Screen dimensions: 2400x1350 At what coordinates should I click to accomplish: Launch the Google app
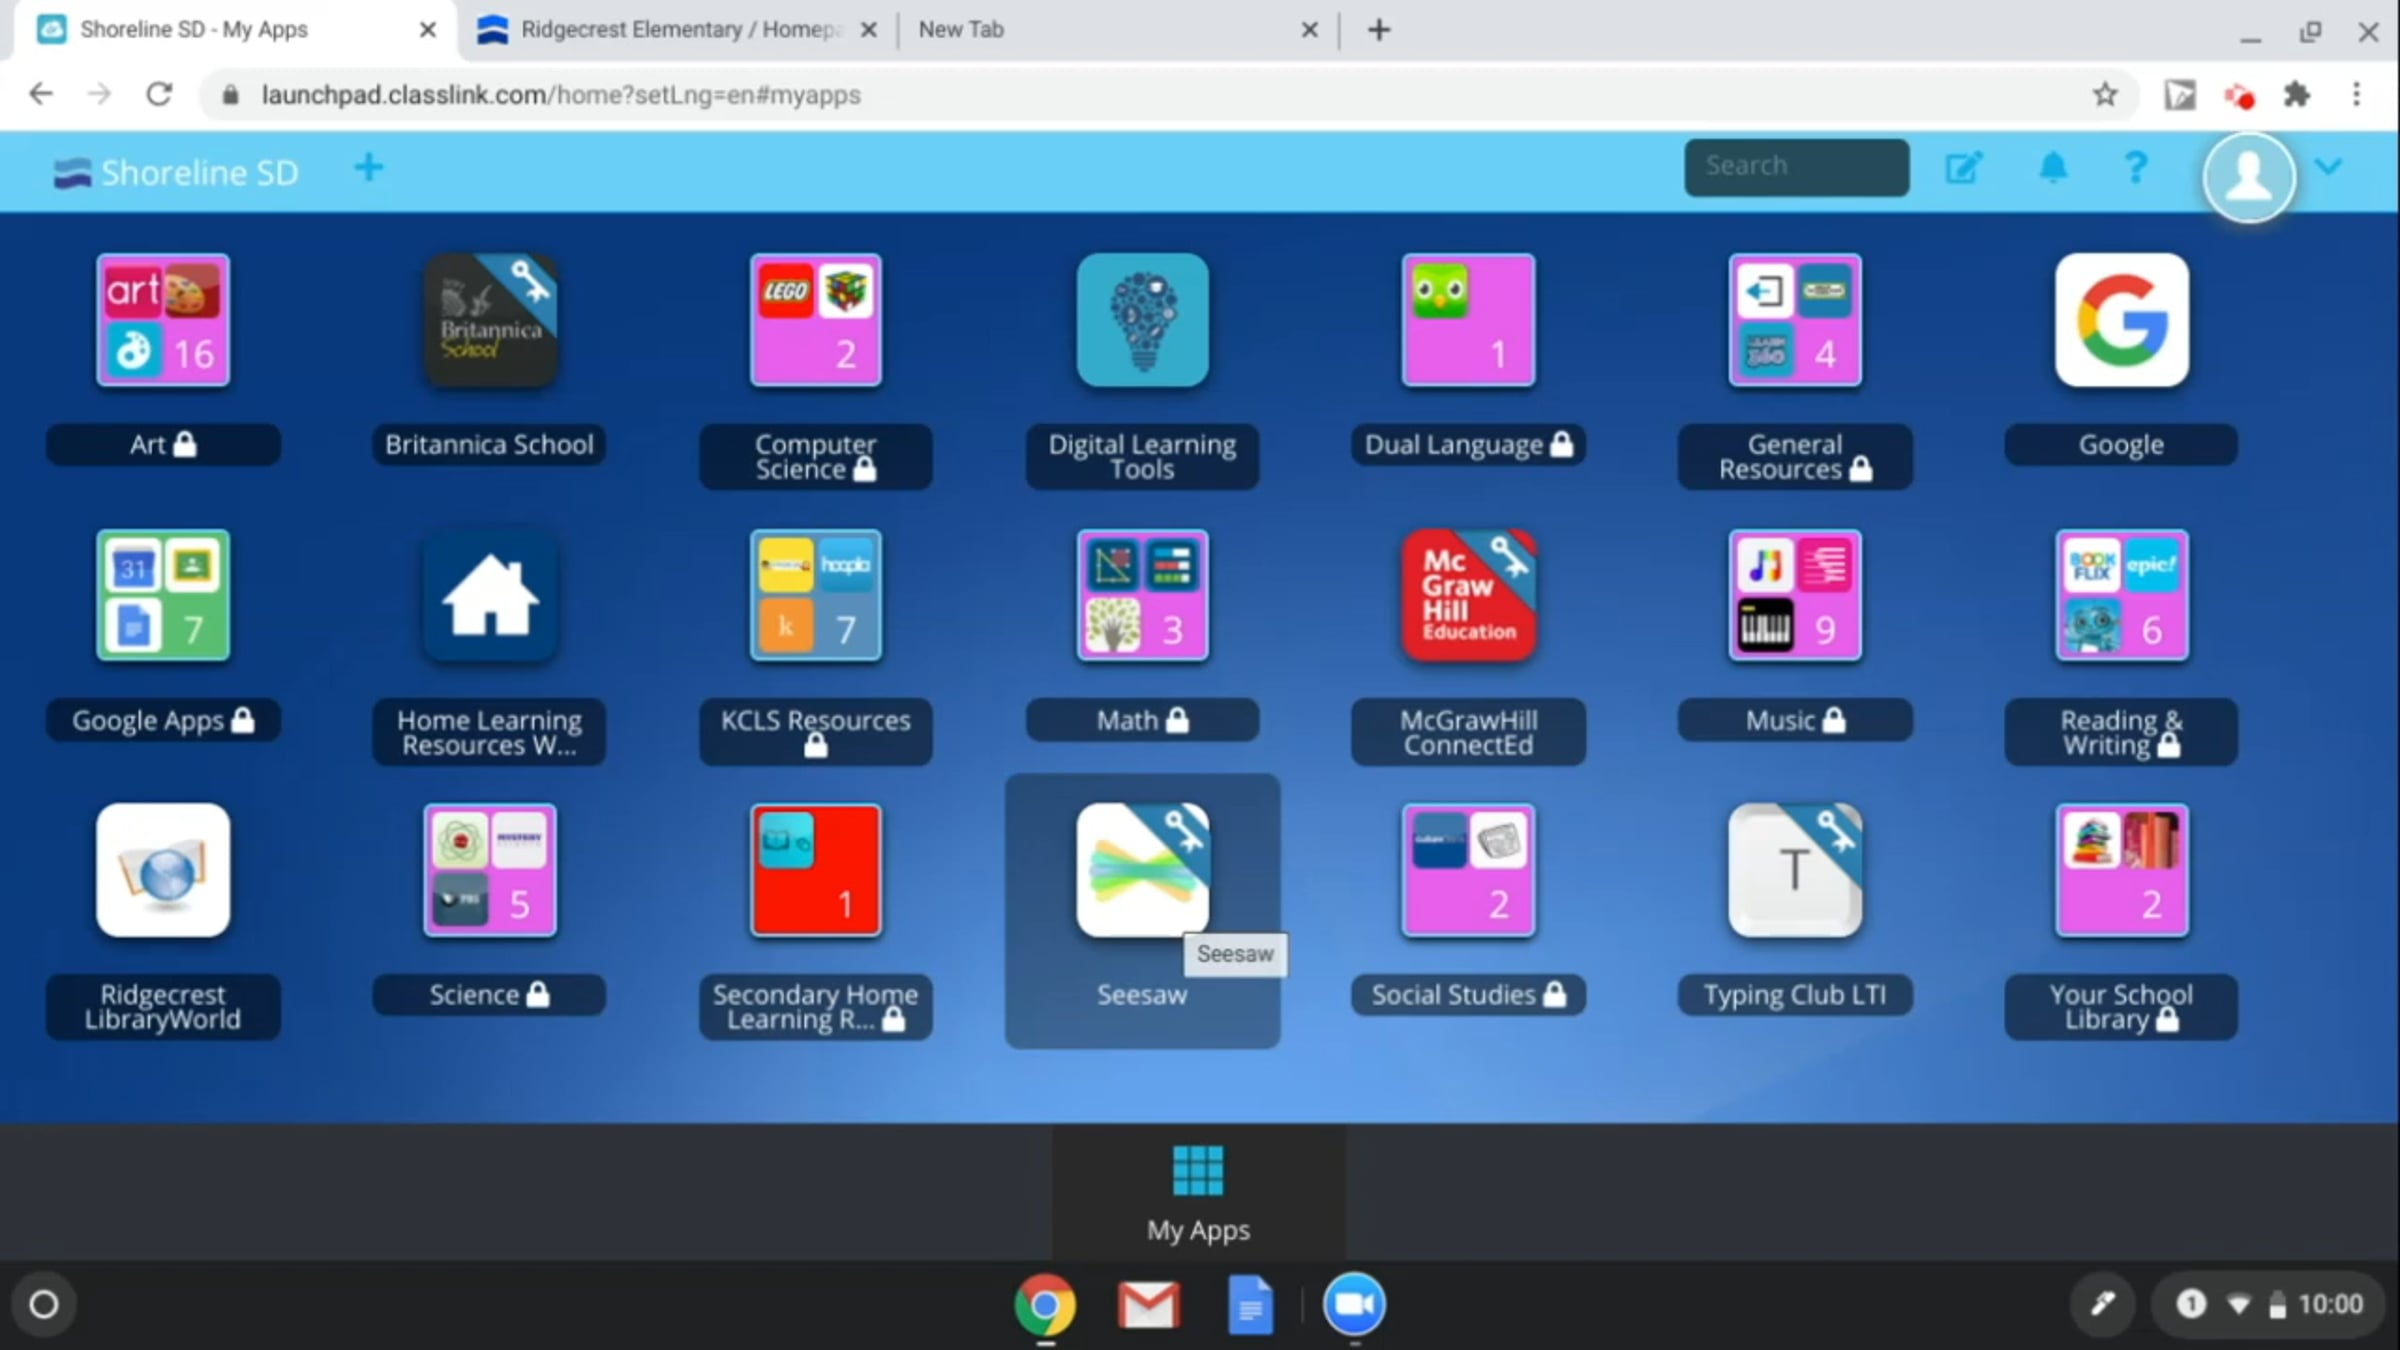click(x=2121, y=320)
